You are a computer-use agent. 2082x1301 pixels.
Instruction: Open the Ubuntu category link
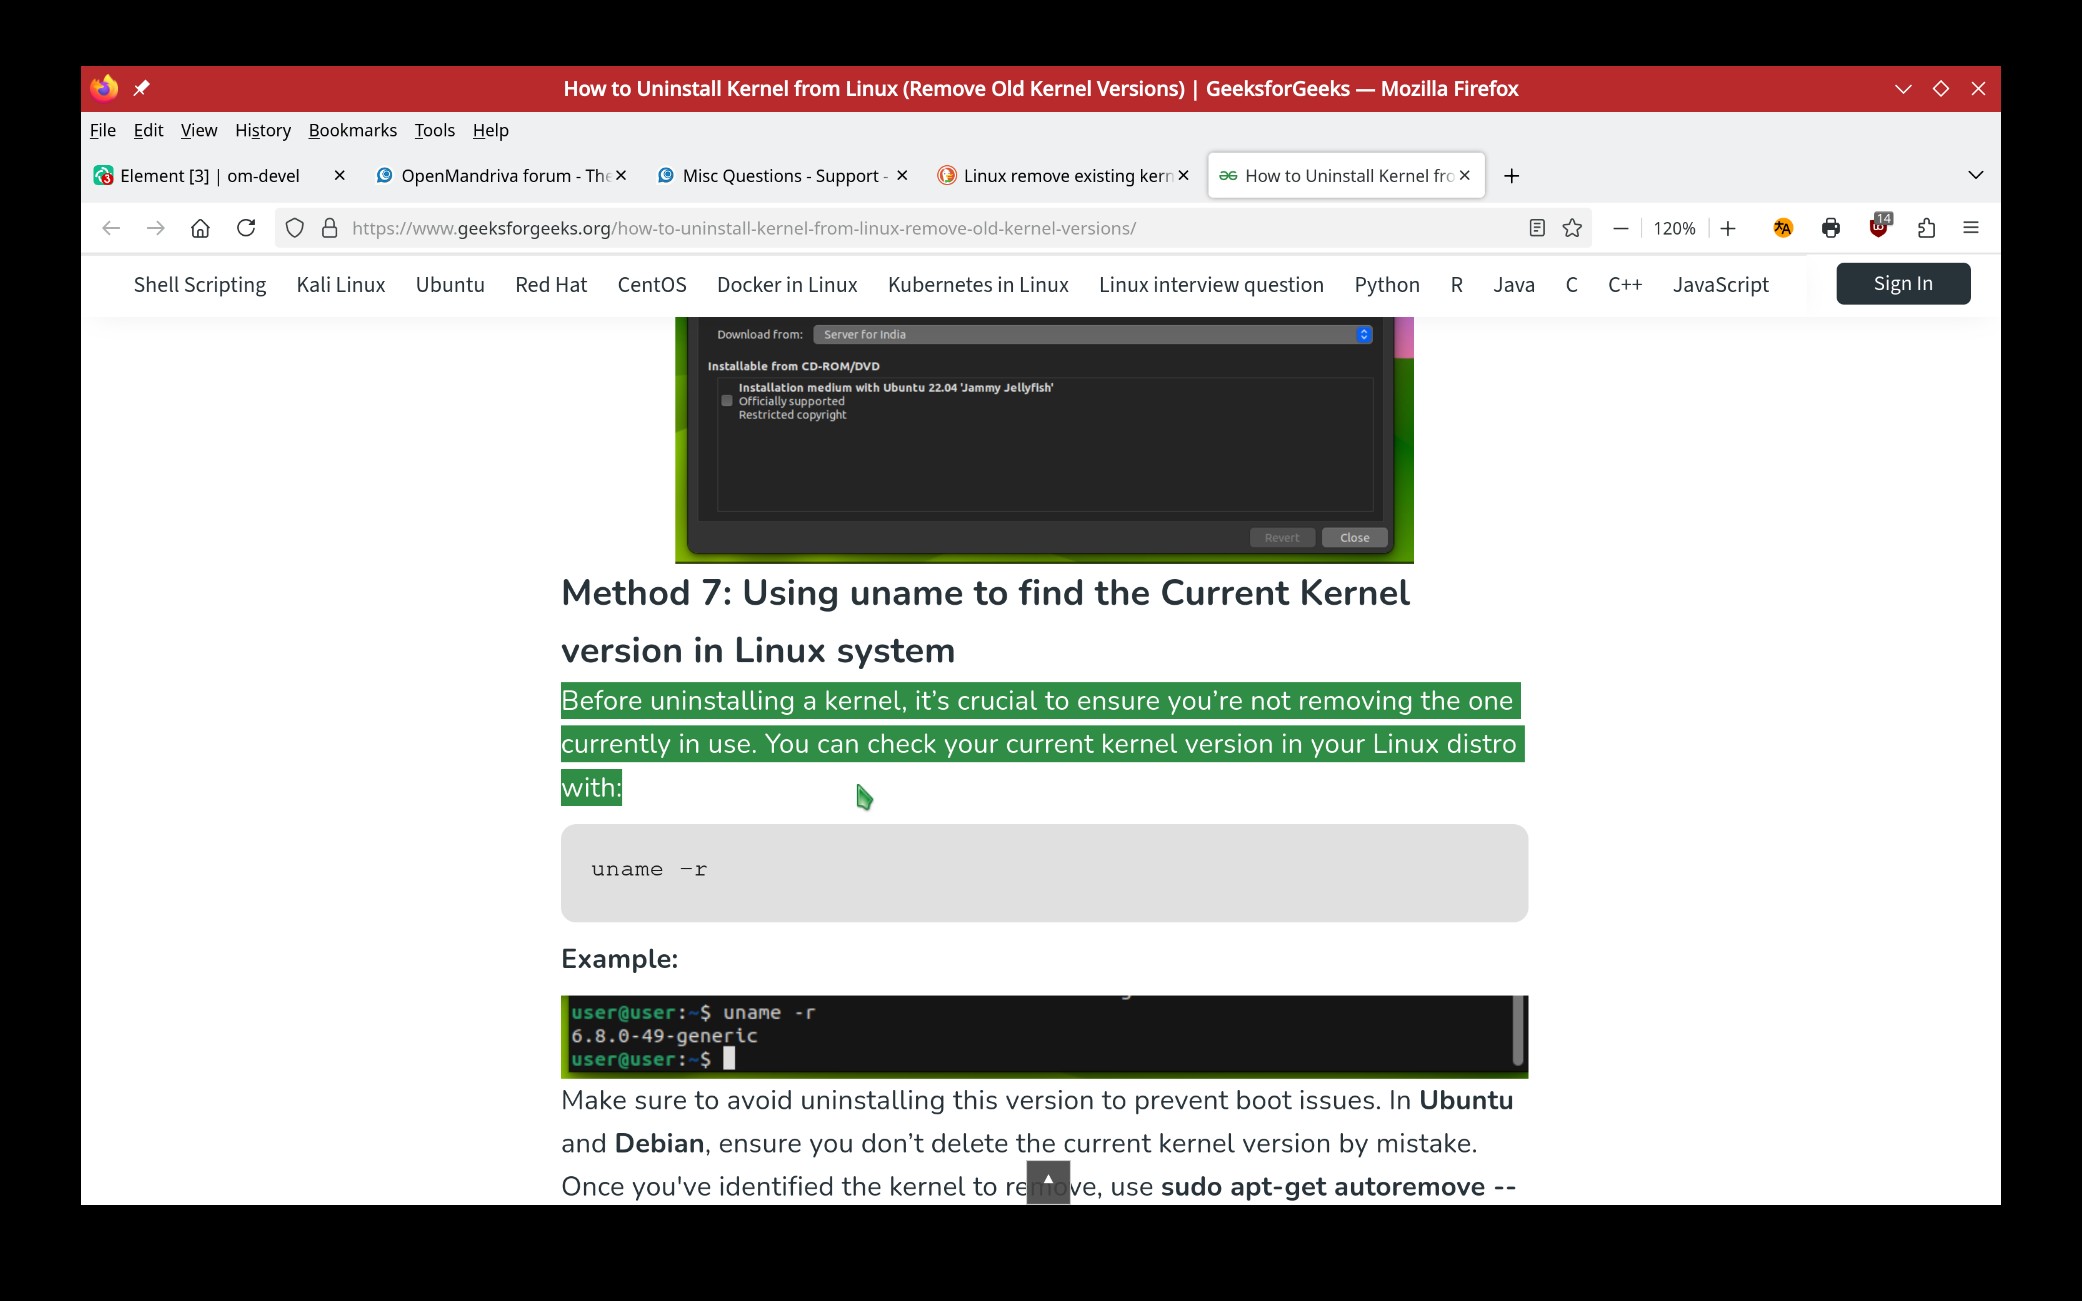(450, 285)
